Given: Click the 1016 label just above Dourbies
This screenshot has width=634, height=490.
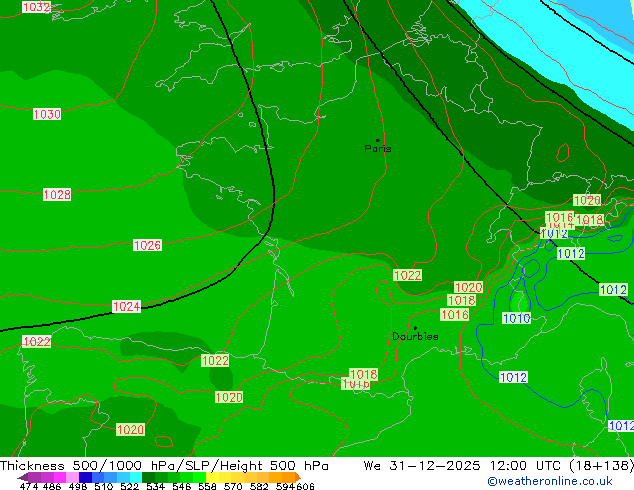Looking at the screenshot, I should click(454, 315).
